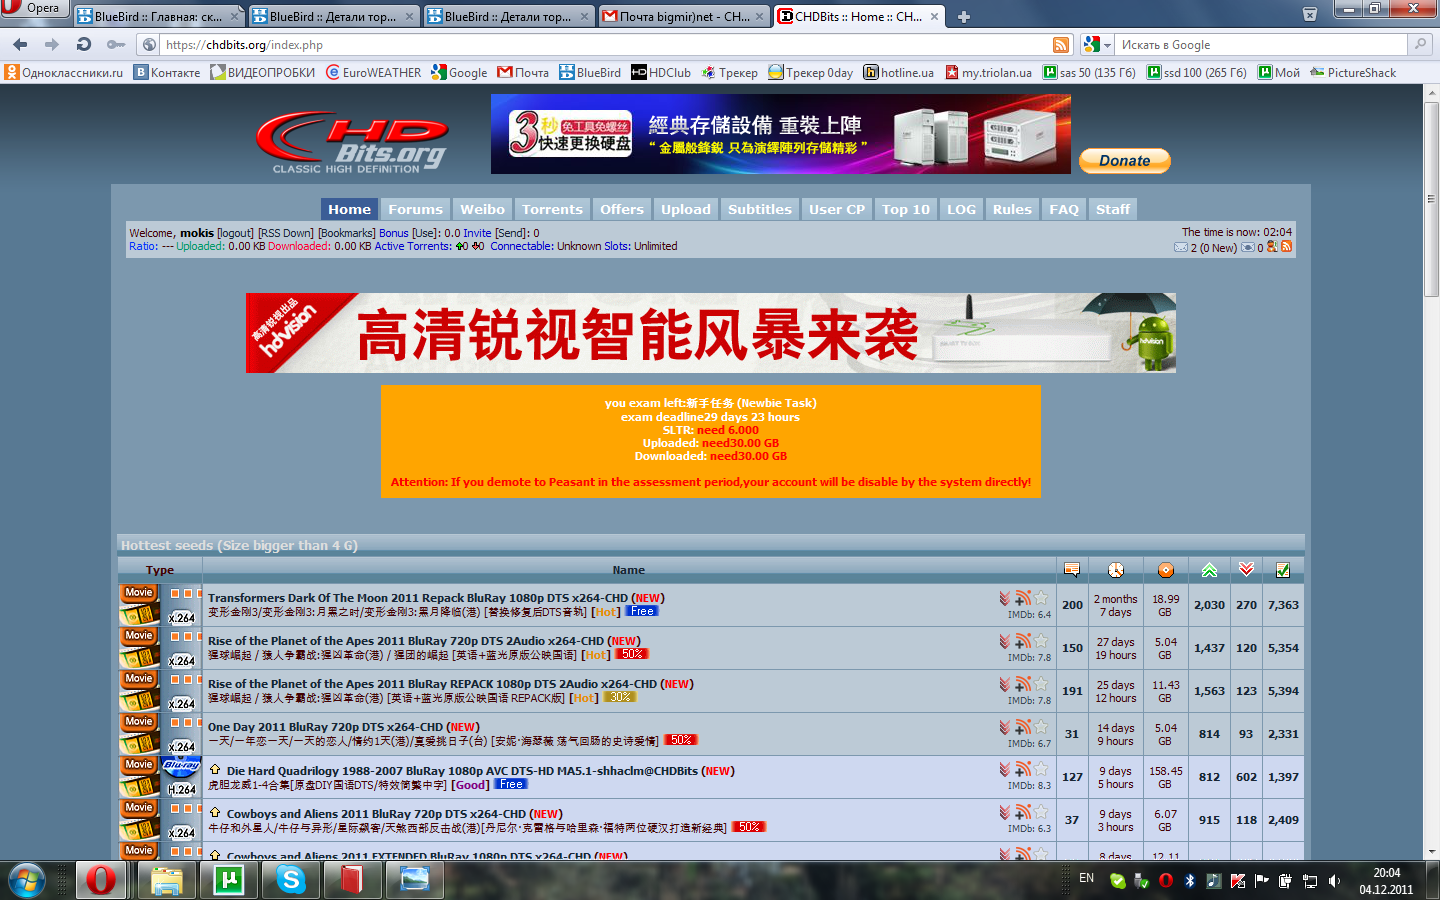Open the search engine dropdown next to Google icon

(1107, 45)
